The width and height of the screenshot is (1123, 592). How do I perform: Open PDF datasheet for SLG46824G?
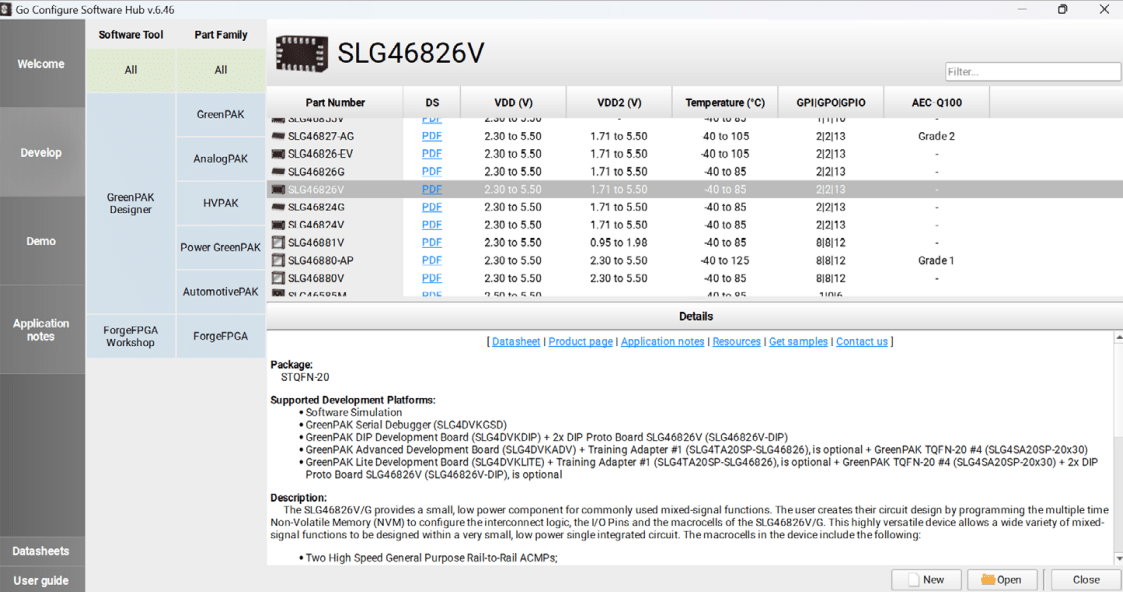pos(432,207)
